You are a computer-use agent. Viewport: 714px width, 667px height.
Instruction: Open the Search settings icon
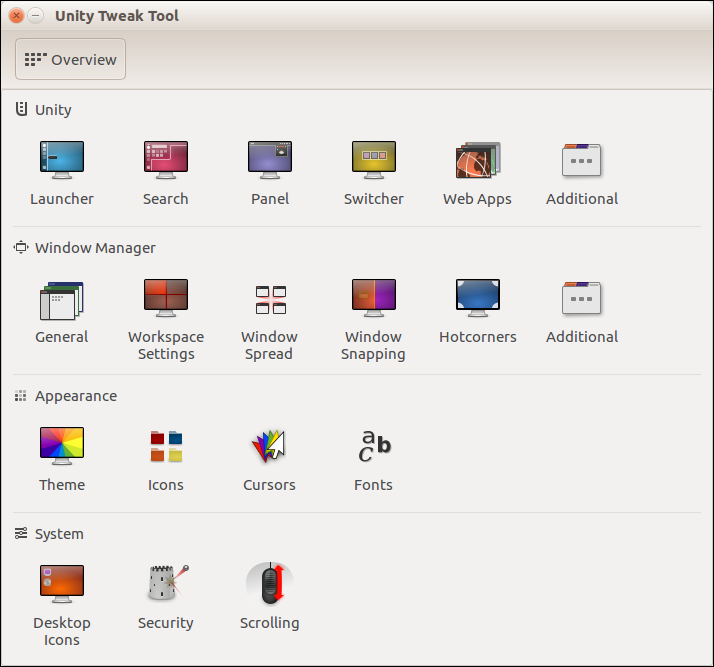(x=166, y=160)
